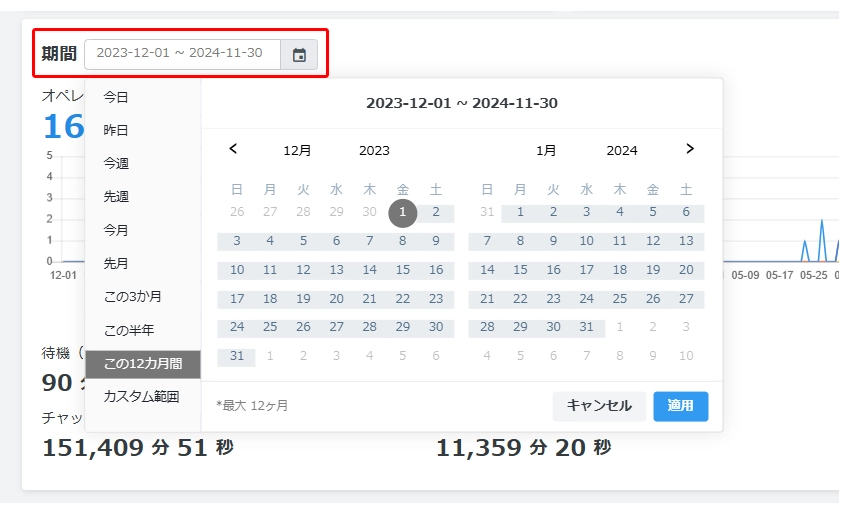Pick January 17 in right calendar
The image size is (852, 507).
(x=586, y=270)
